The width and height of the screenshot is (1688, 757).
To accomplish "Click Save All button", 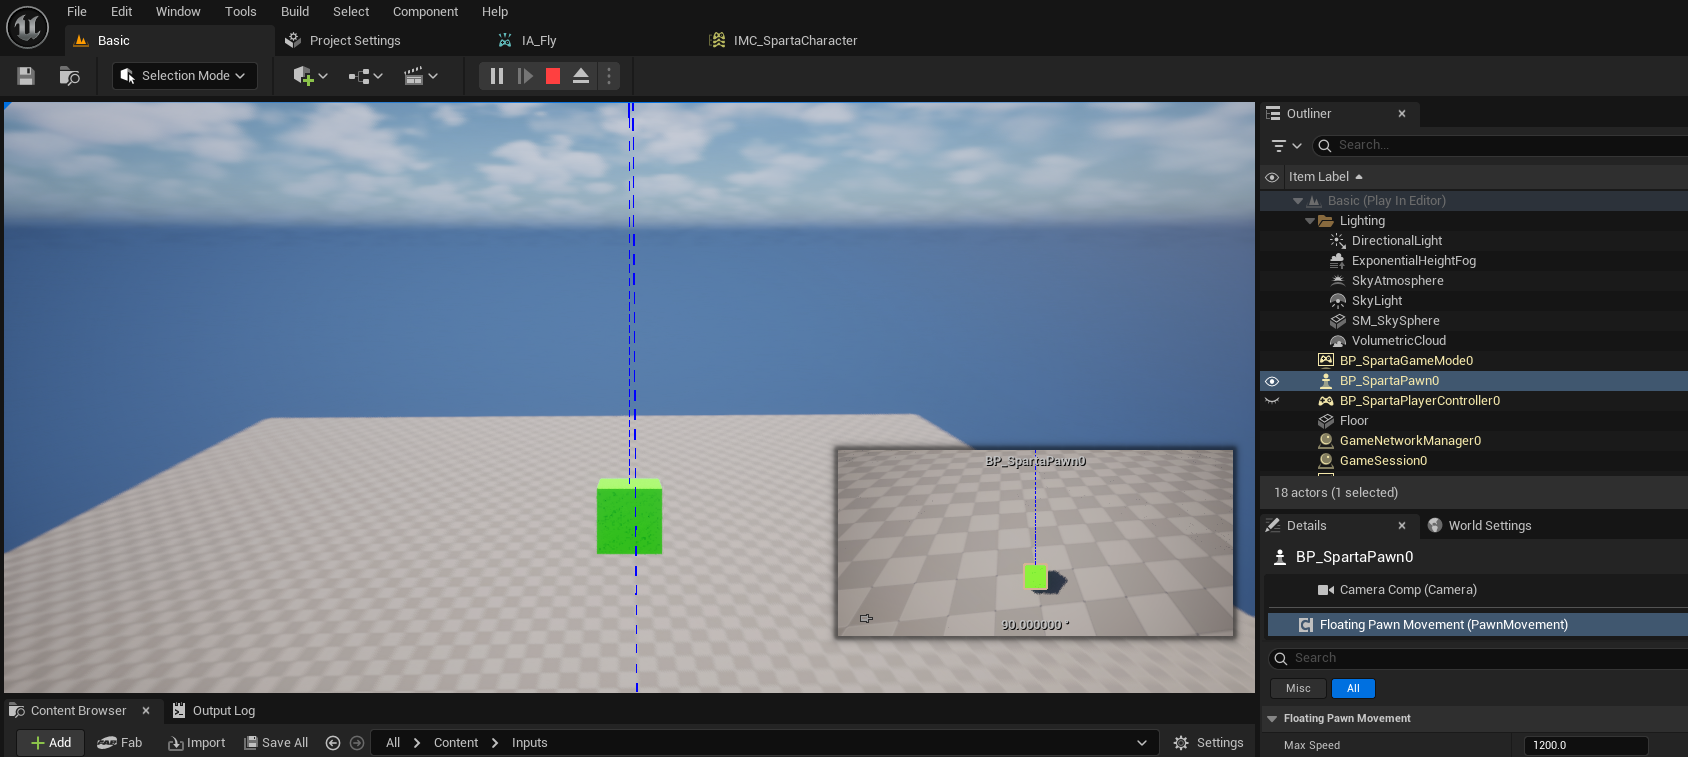I will click(x=277, y=743).
